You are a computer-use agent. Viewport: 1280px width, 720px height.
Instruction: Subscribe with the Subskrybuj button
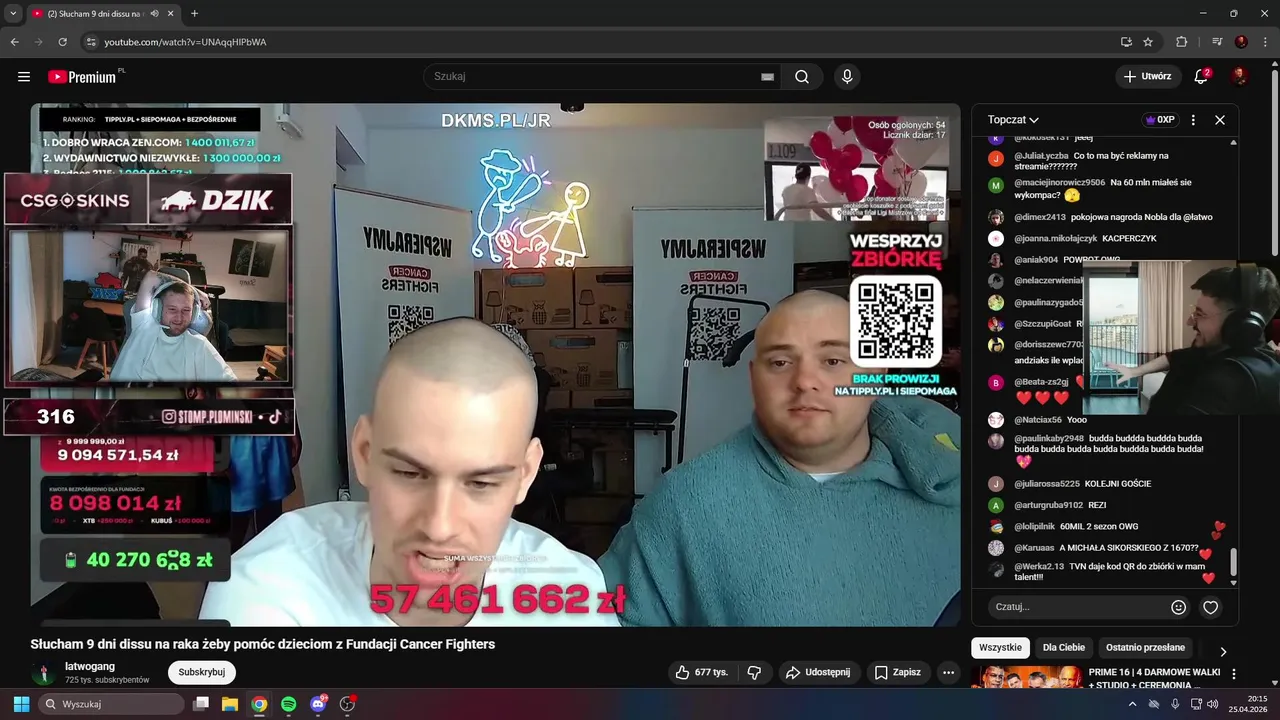pyautogui.click(x=202, y=672)
